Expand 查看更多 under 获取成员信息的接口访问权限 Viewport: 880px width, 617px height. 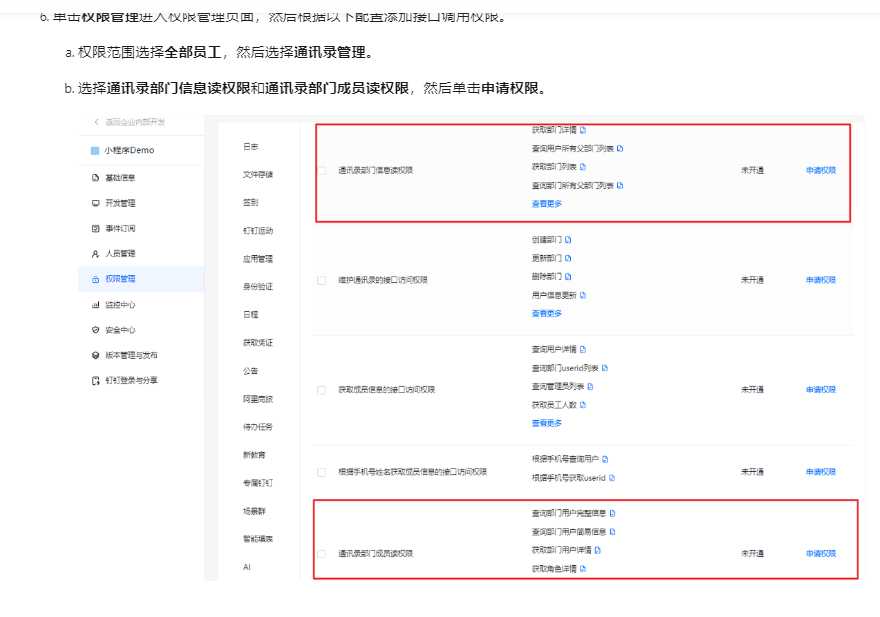pos(547,423)
